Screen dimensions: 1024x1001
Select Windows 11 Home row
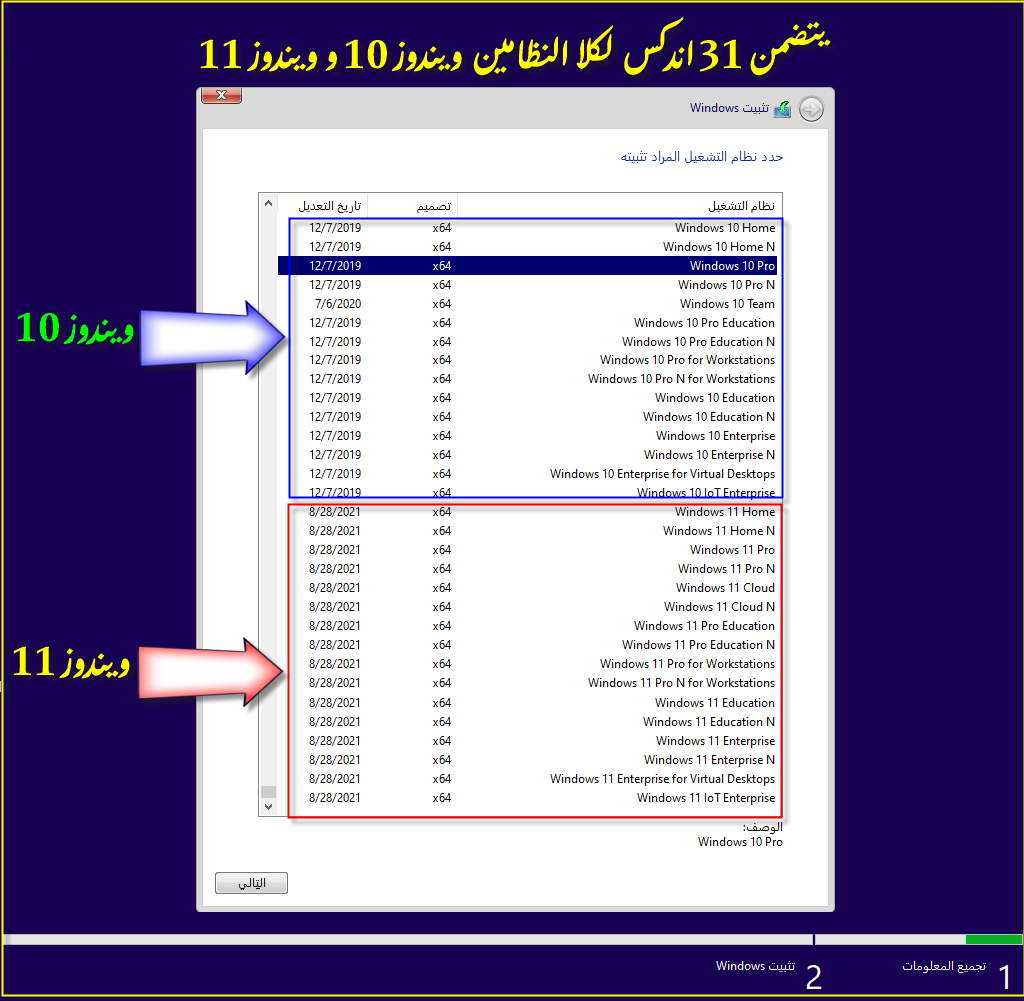528,512
